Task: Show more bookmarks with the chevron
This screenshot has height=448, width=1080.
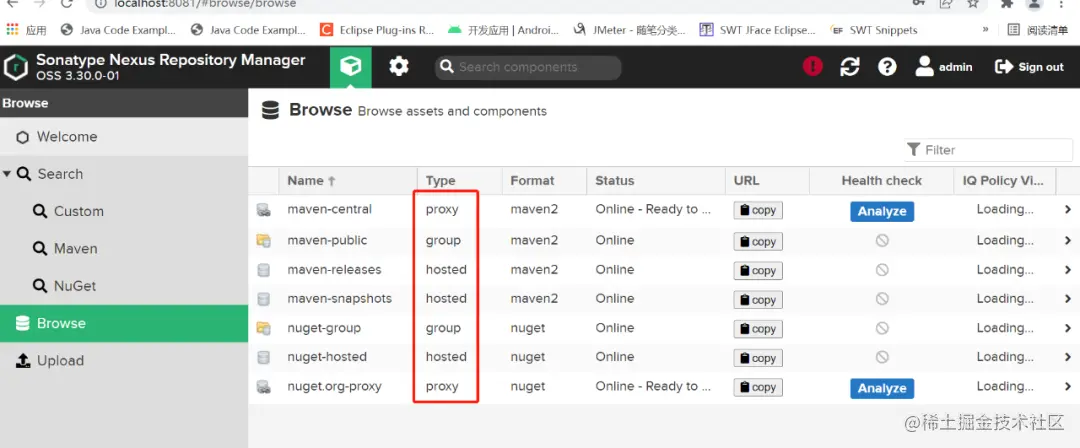Action: (x=986, y=30)
